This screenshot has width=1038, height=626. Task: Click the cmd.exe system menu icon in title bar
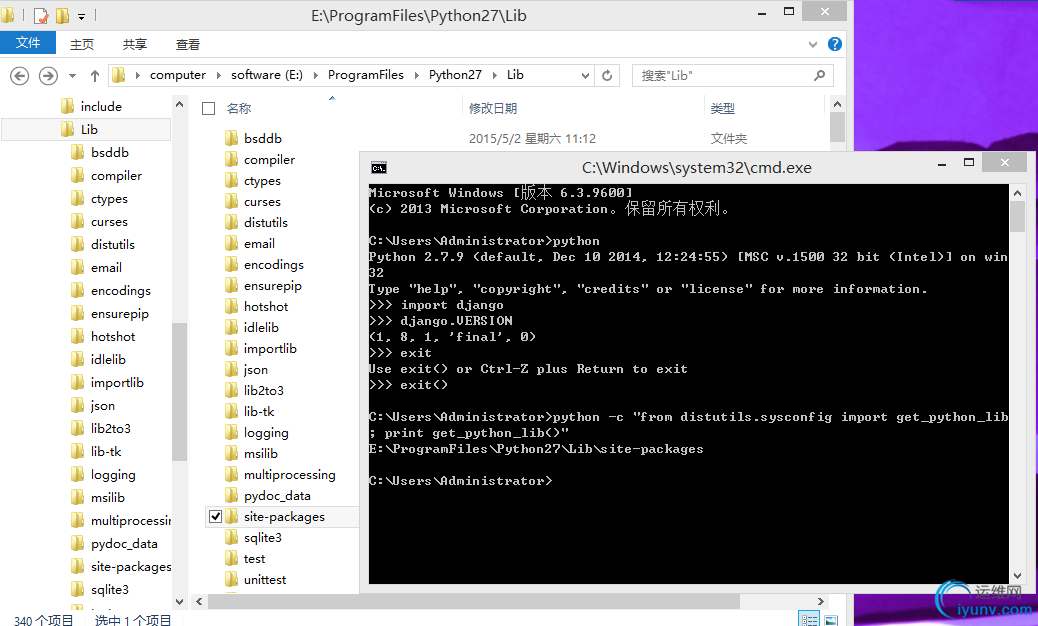[x=379, y=168]
